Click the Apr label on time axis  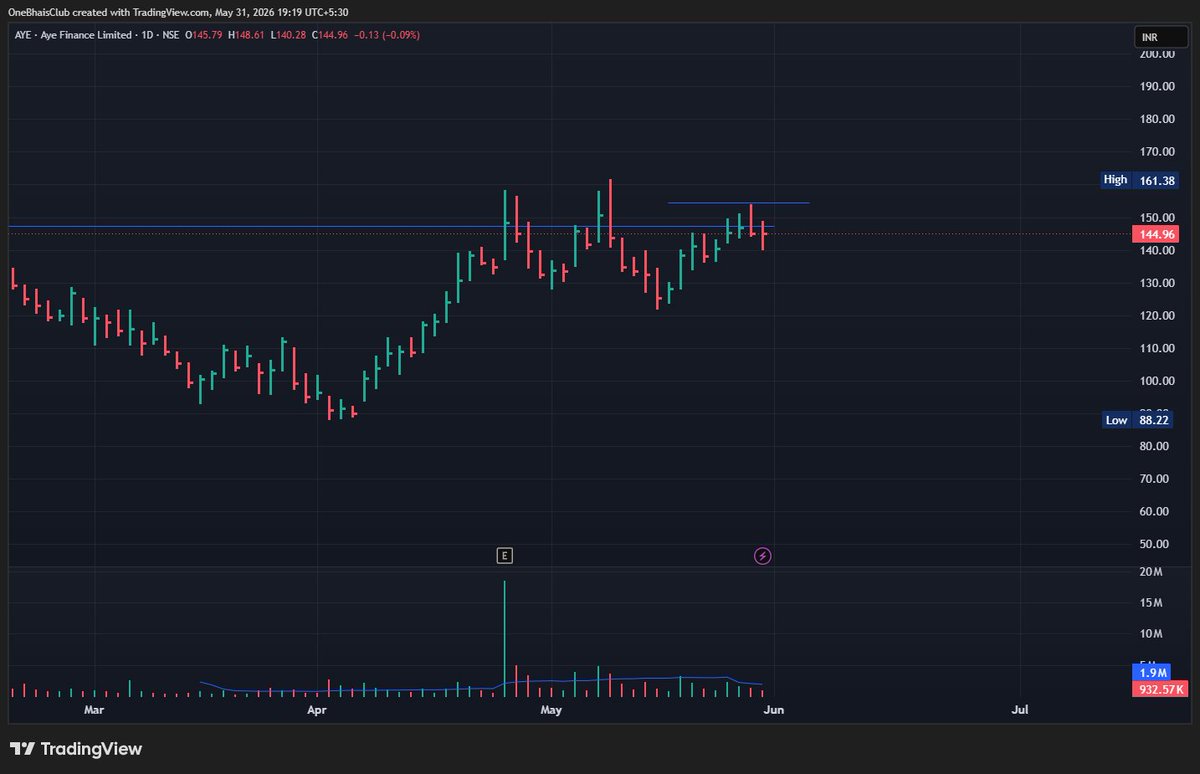pos(318,710)
